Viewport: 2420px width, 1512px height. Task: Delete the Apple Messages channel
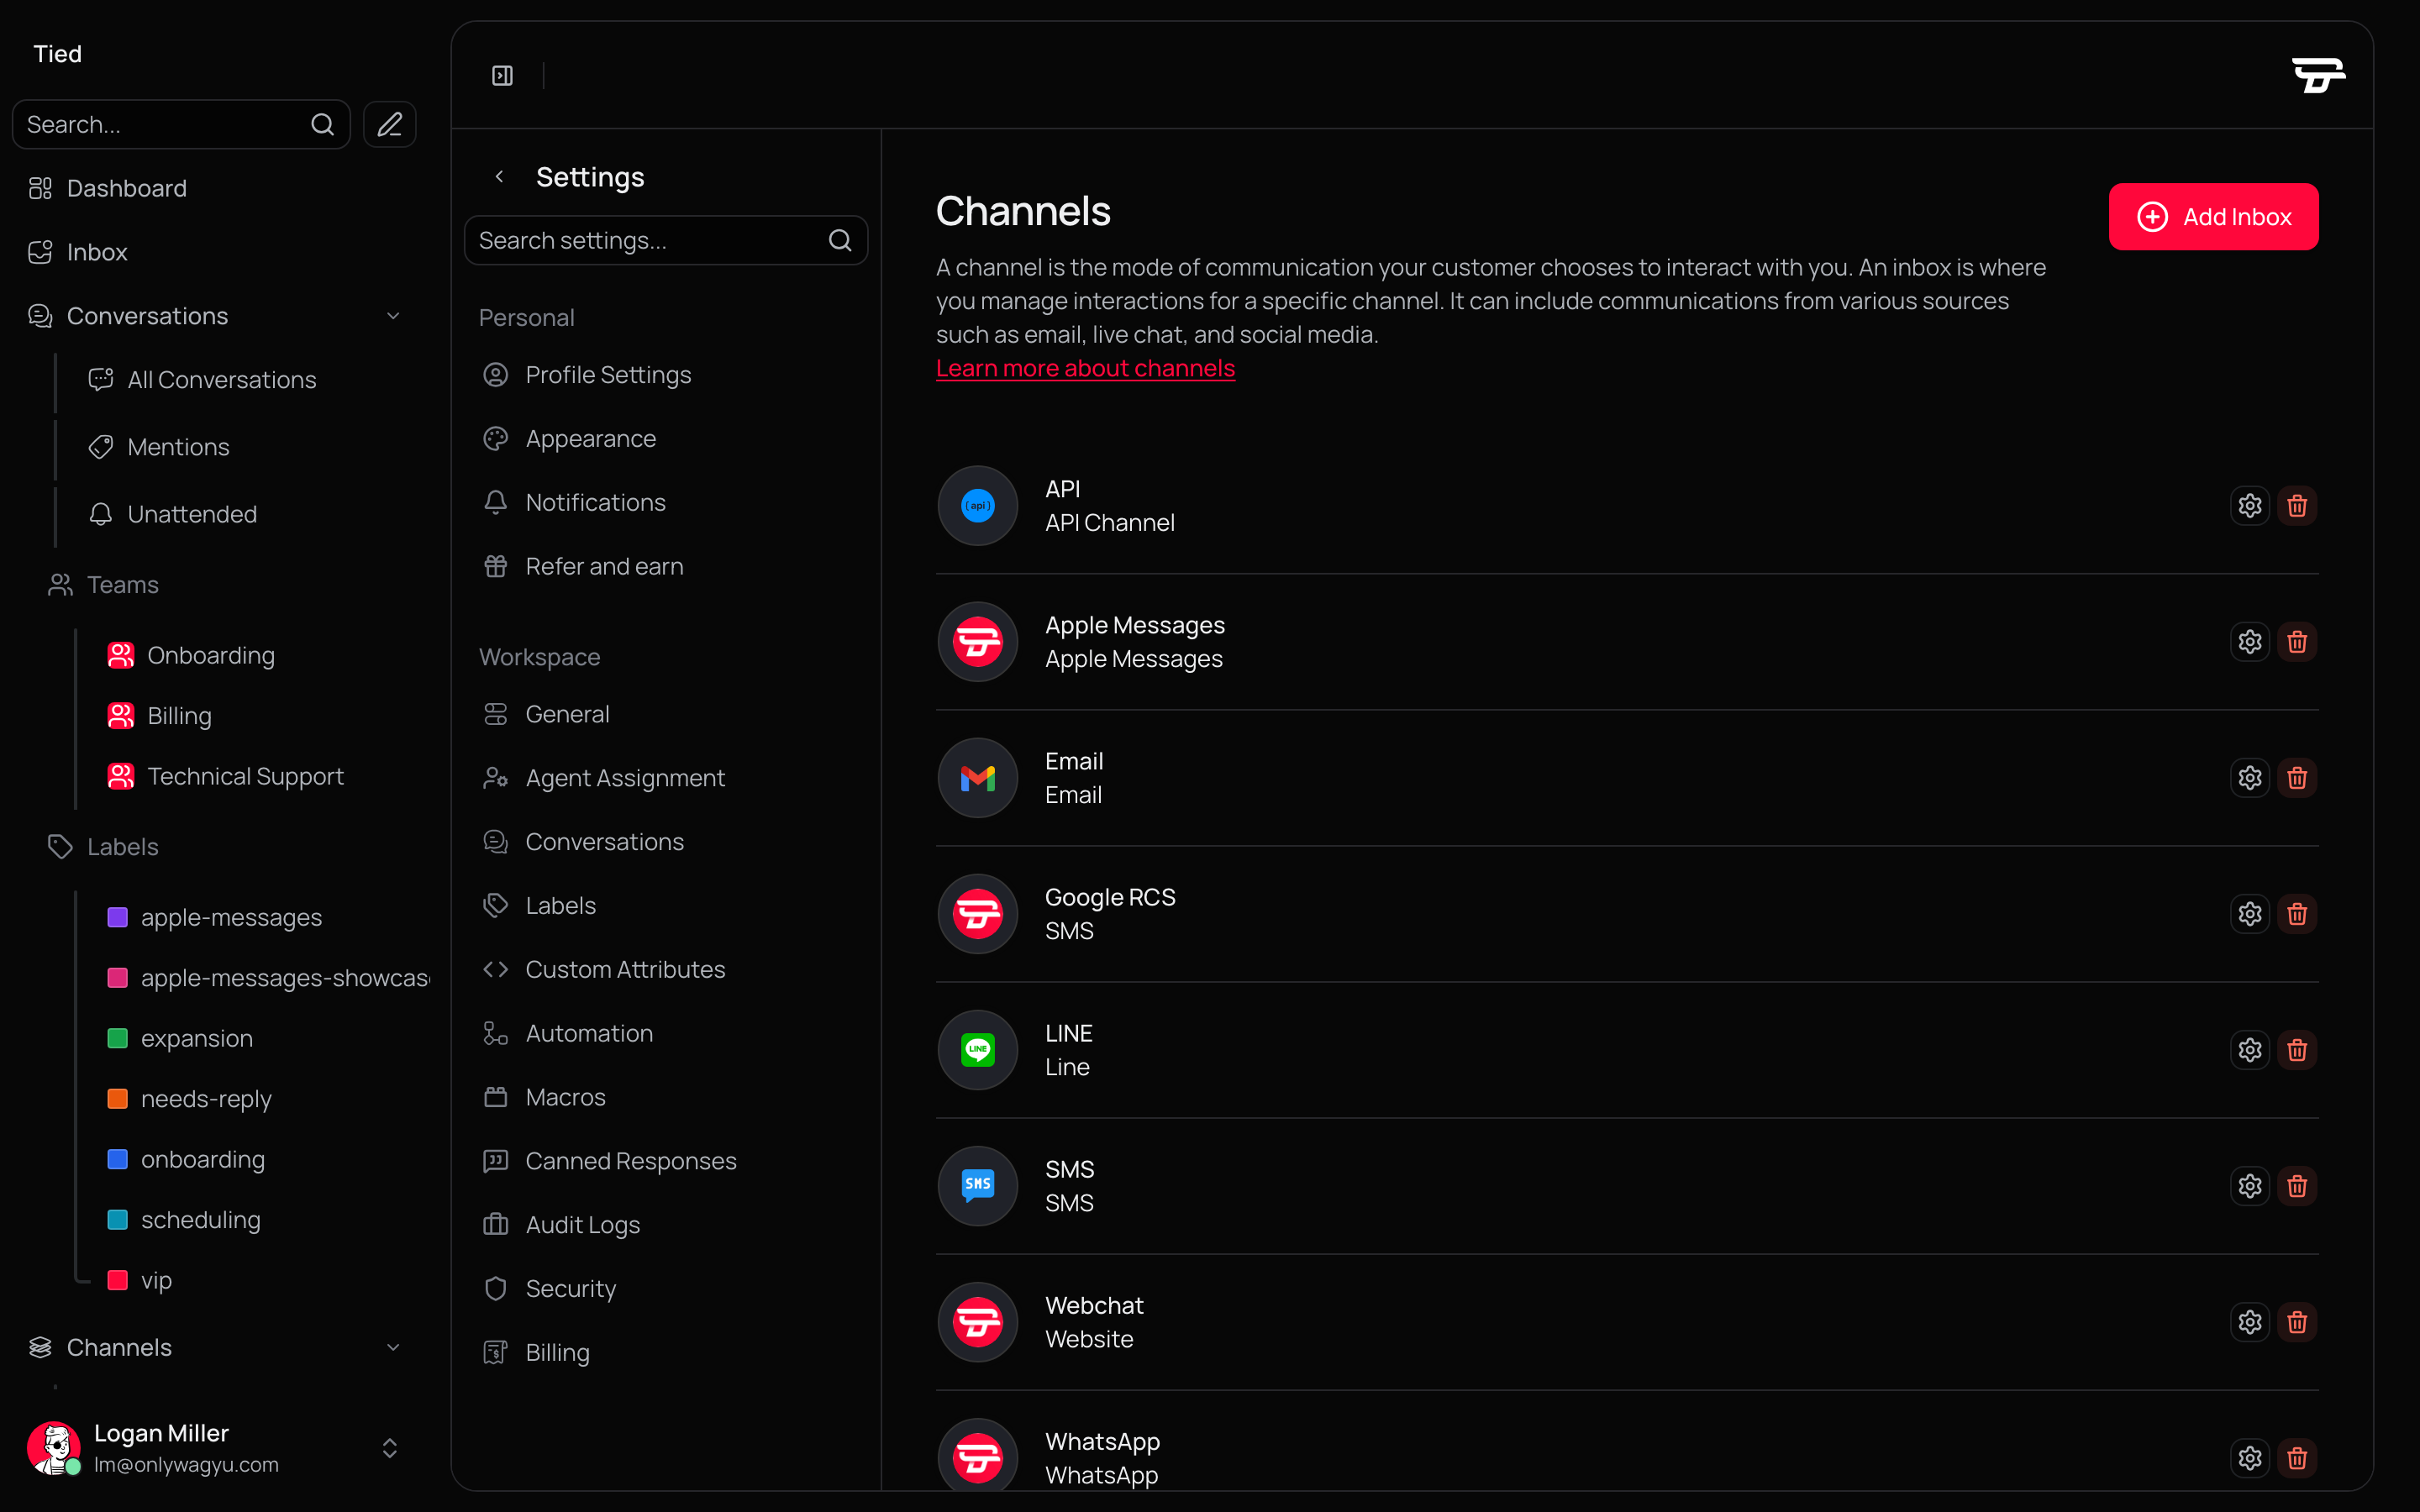(x=2297, y=642)
